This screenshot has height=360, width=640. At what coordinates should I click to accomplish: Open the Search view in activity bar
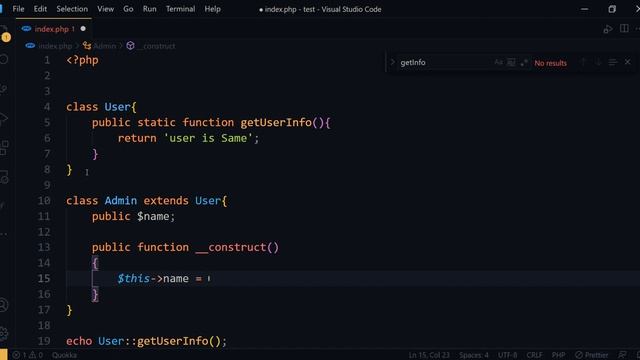pyautogui.click(x=4, y=60)
